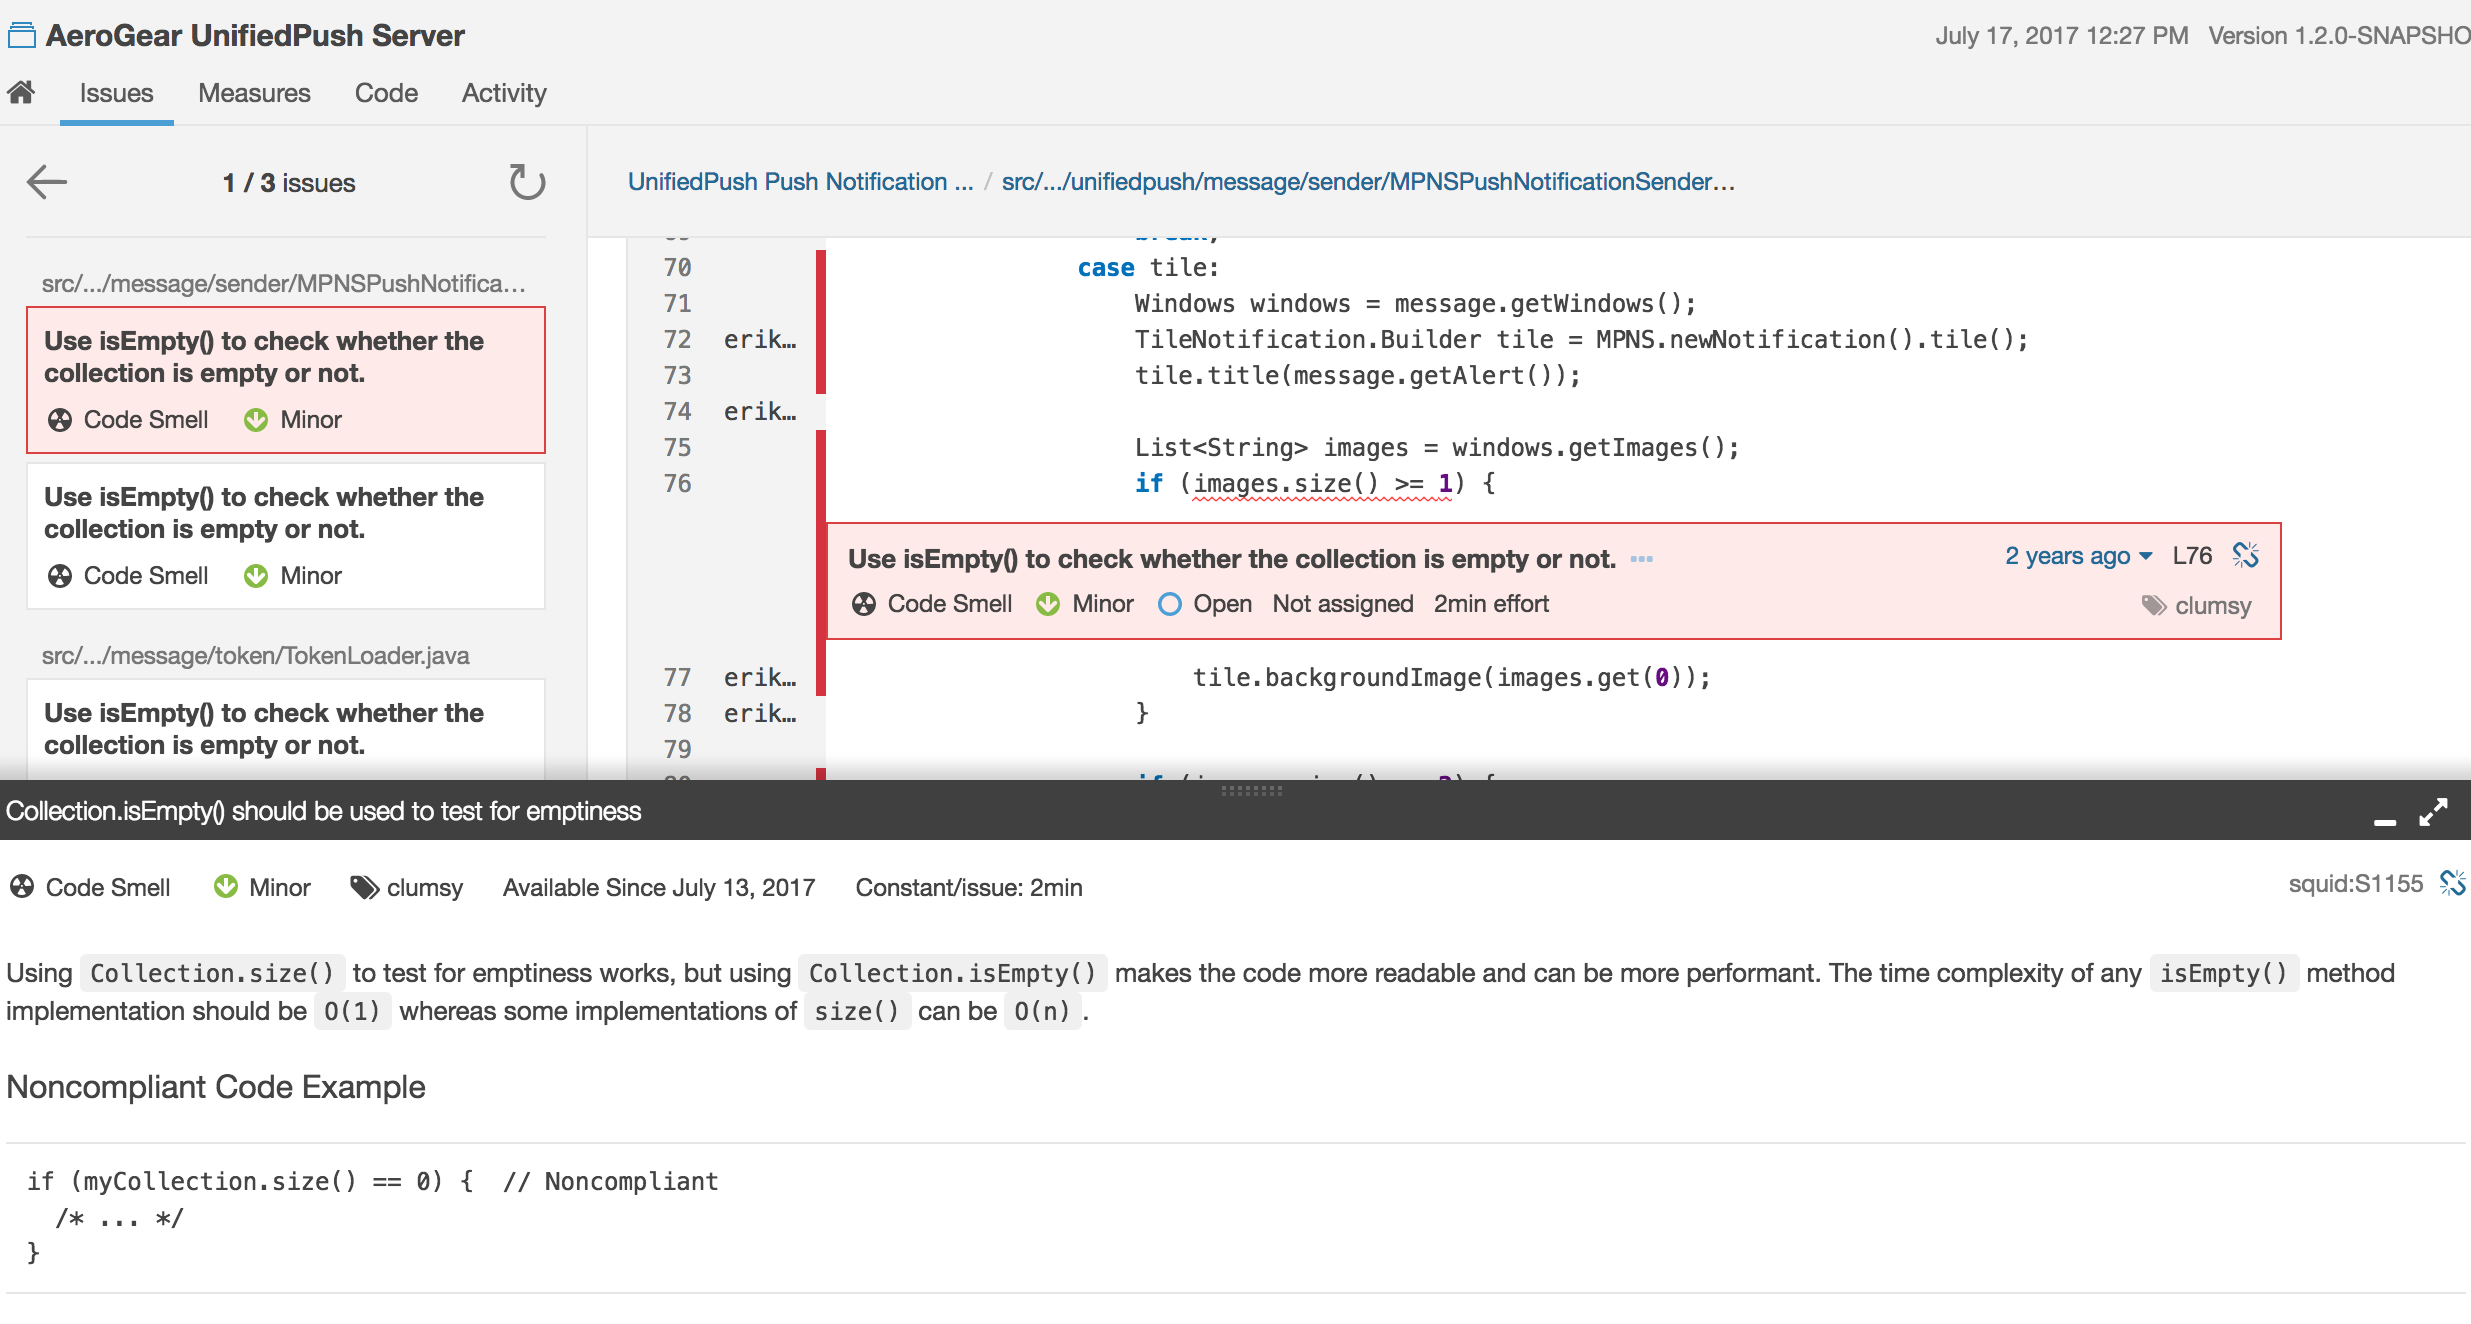Click the underlined images.size() >= 1 expression

pos(1322,484)
